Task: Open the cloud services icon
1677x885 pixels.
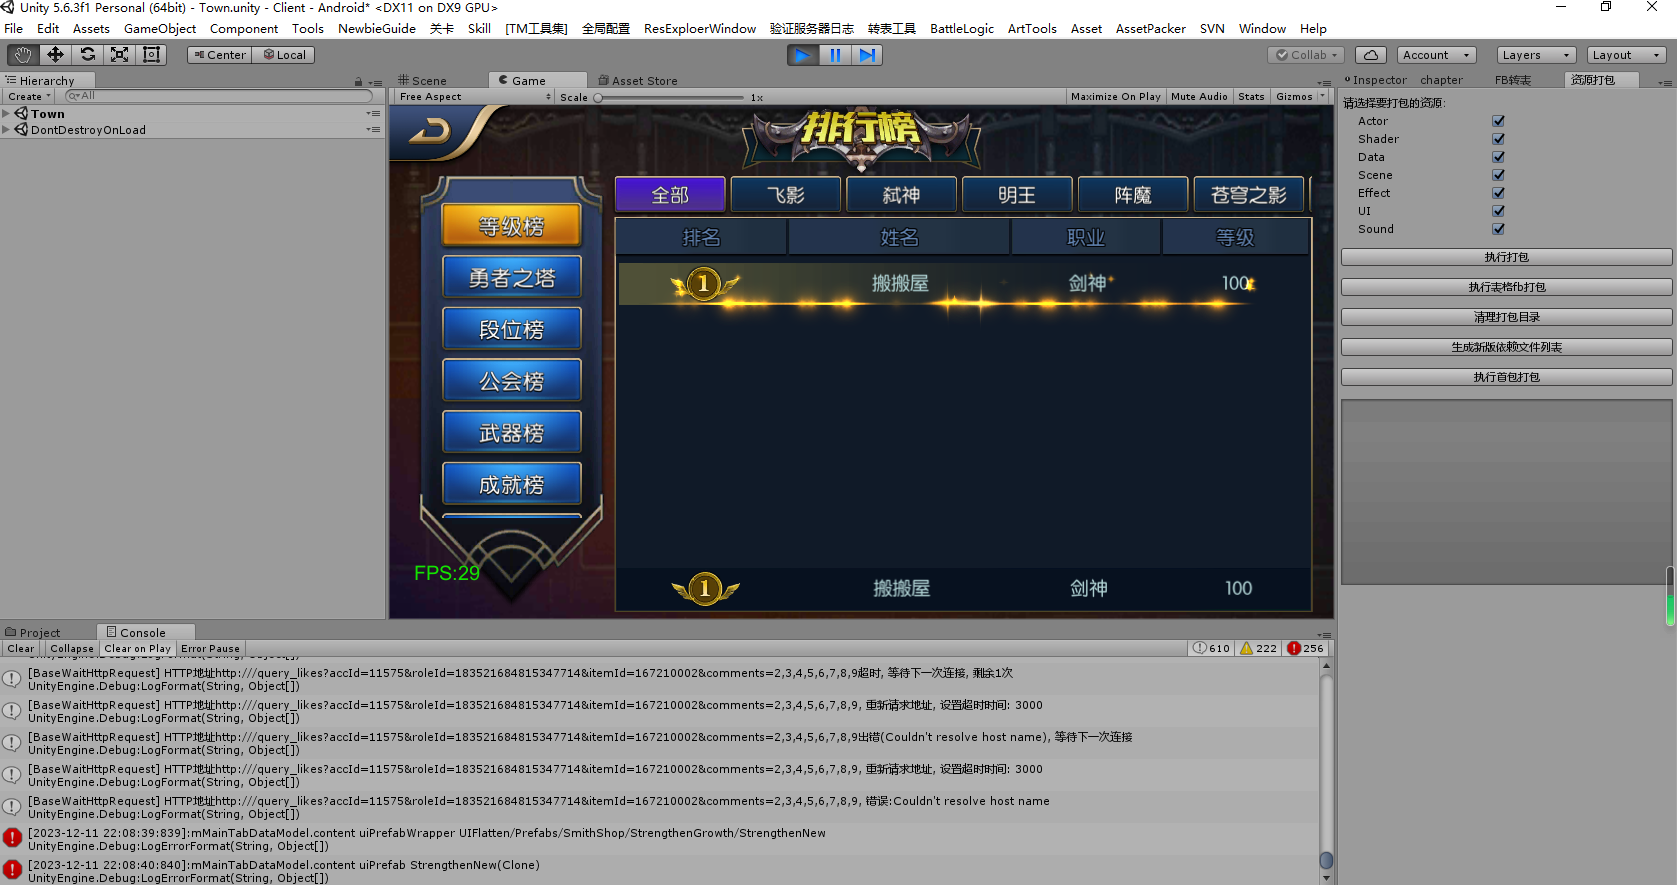Action: pyautogui.click(x=1371, y=55)
